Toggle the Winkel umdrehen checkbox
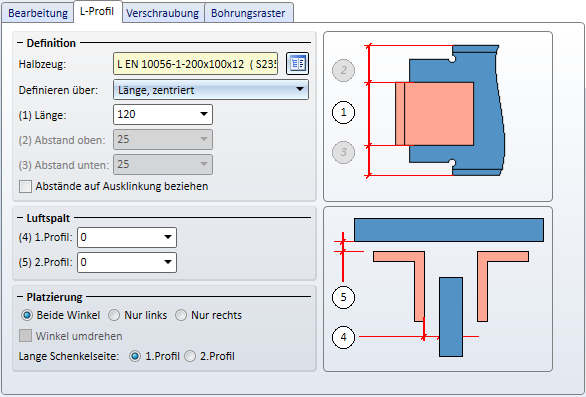The image size is (586, 397). (x=25, y=336)
